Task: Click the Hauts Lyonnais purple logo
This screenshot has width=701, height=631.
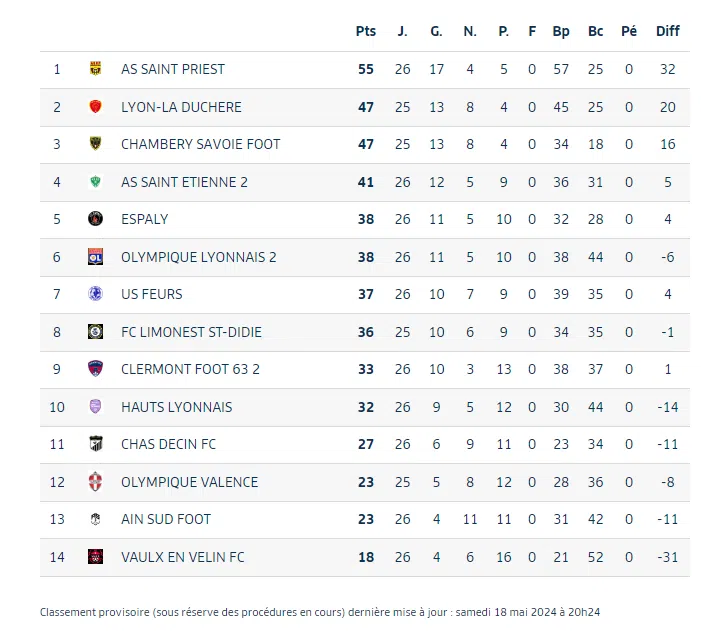Action: (x=96, y=407)
